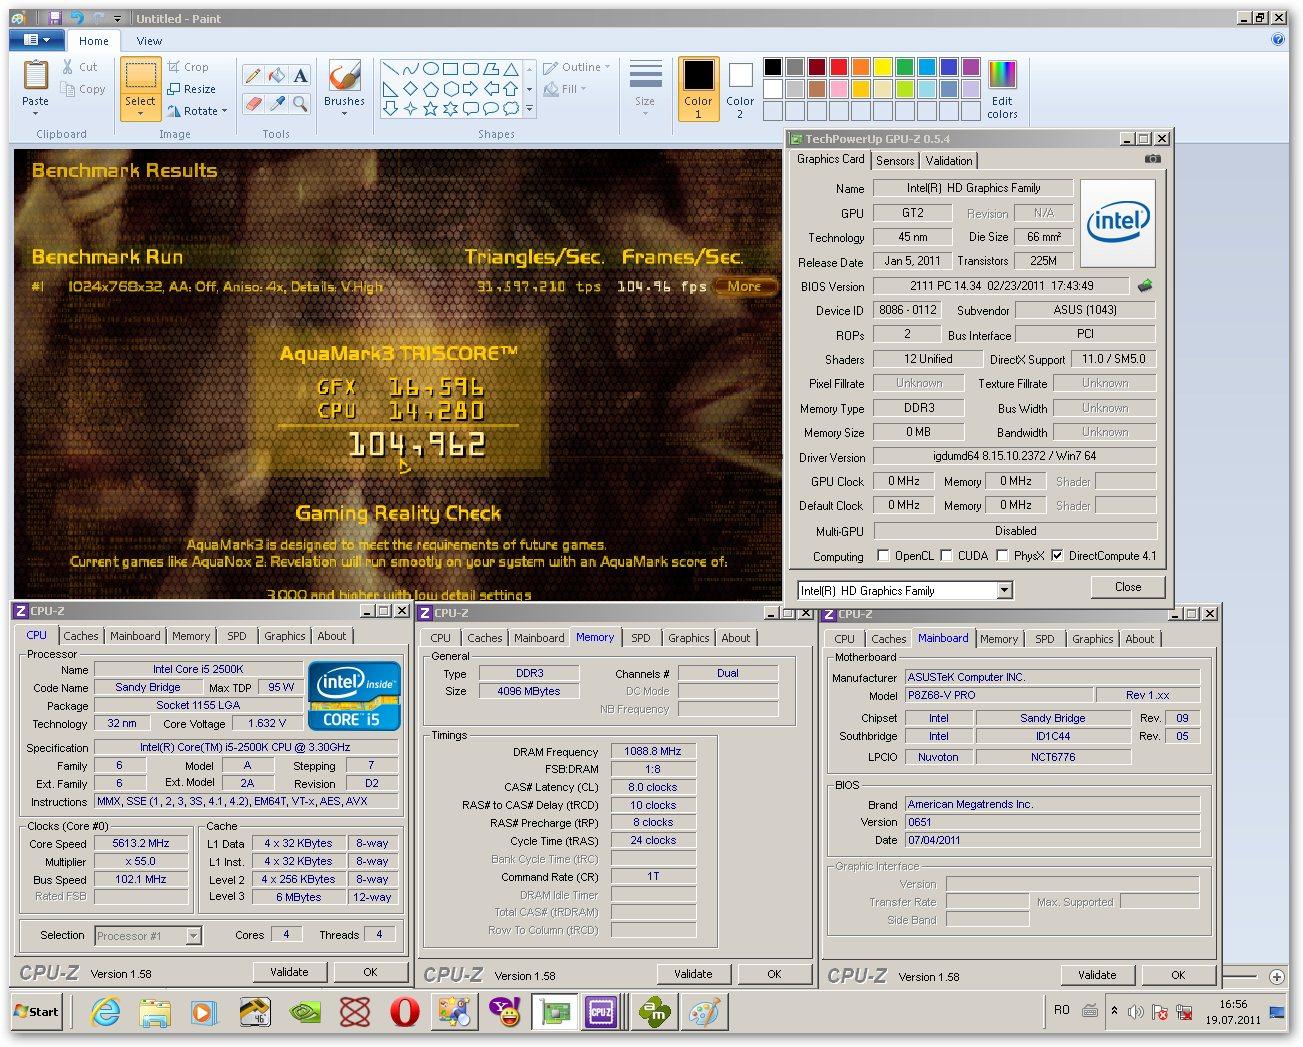The height and width of the screenshot is (1047, 1303).
Task: Select the Color picker eyedropper tool
Action: click(277, 102)
